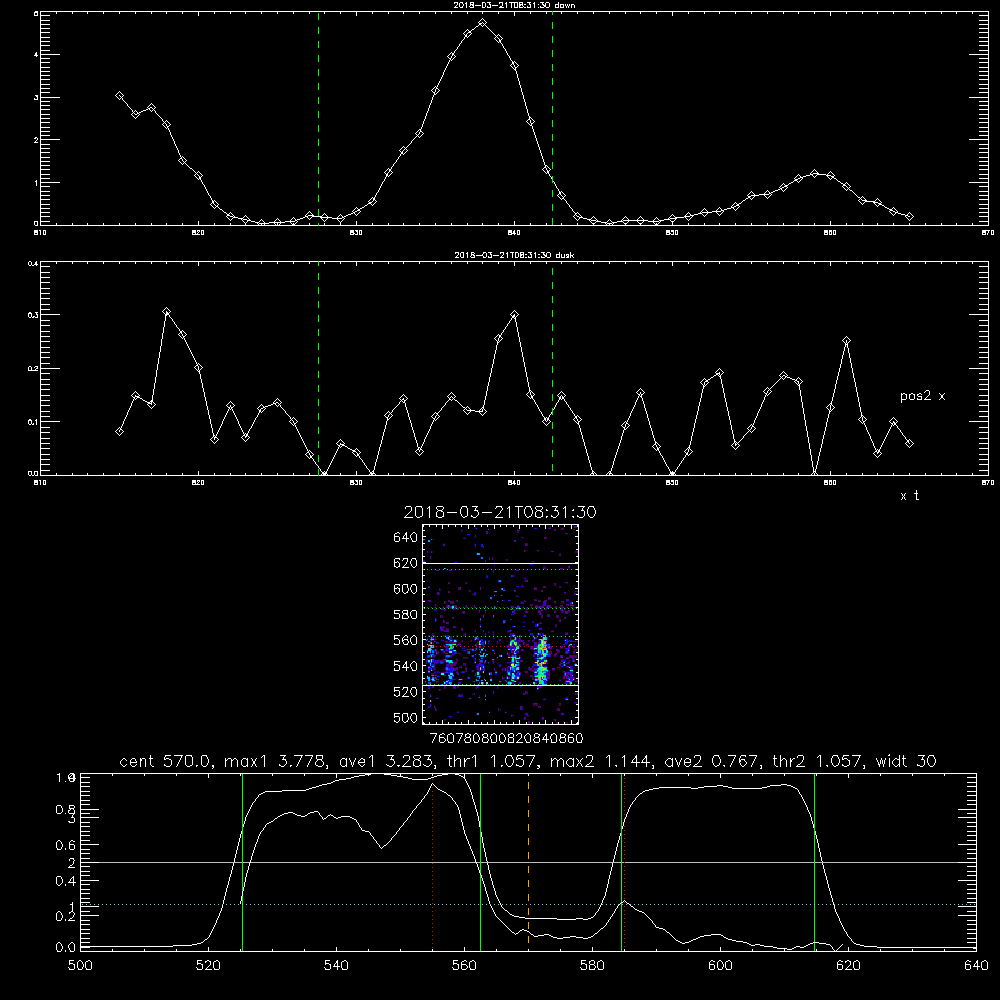This screenshot has height=1000, width=1000.
Task: Select the right green dashed line in the dusk plot
Action: pos(552,369)
